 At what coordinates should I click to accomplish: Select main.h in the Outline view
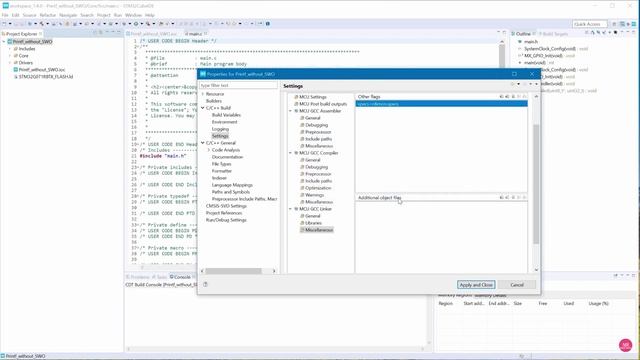[x=531, y=42]
